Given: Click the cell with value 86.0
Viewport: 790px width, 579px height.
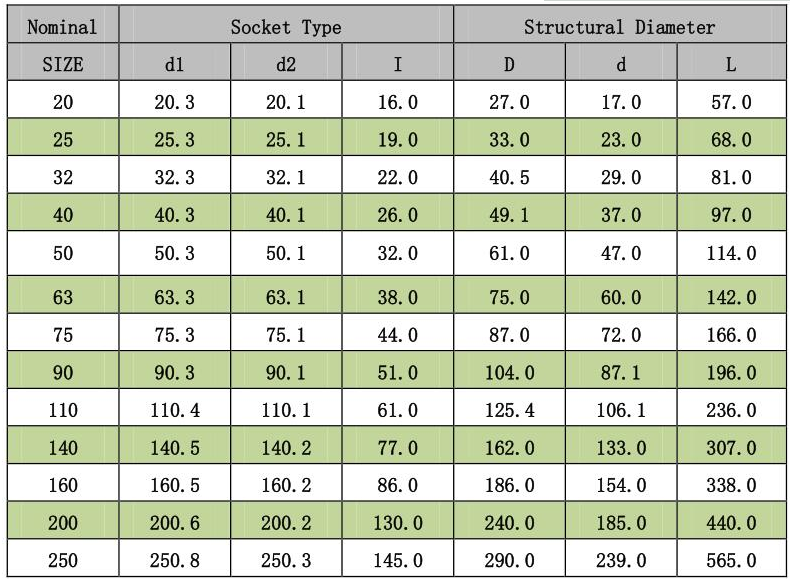Looking at the screenshot, I should coord(398,483).
